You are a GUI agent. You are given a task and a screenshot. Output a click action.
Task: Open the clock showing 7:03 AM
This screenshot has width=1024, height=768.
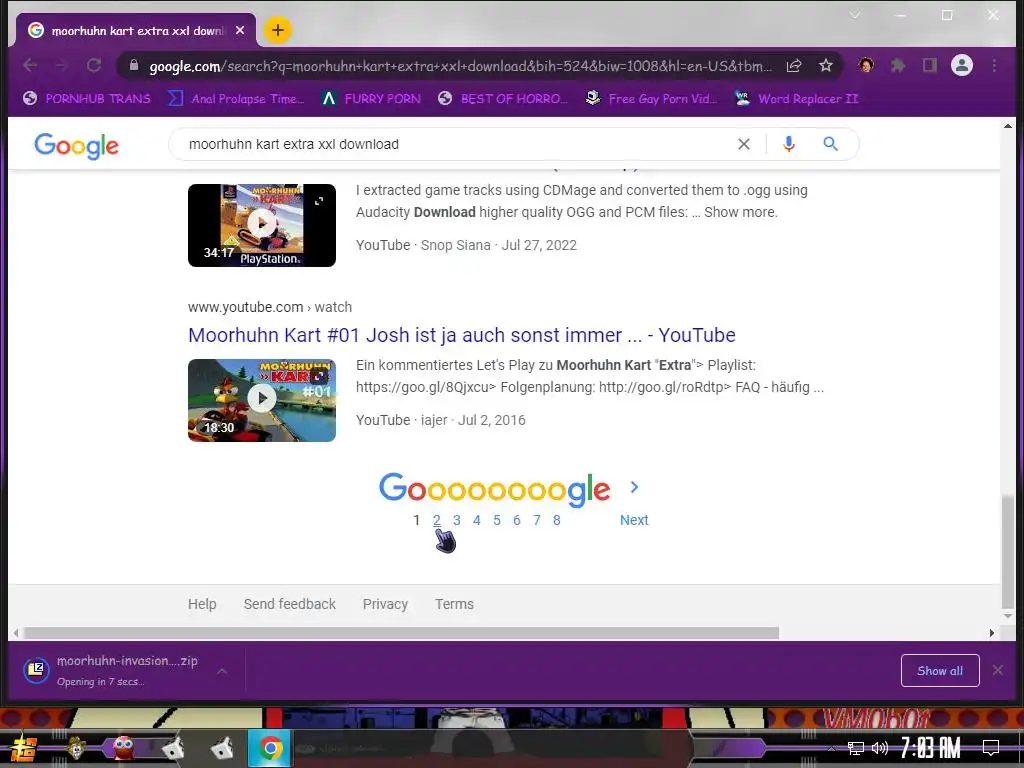pyautogui.click(x=931, y=748)
